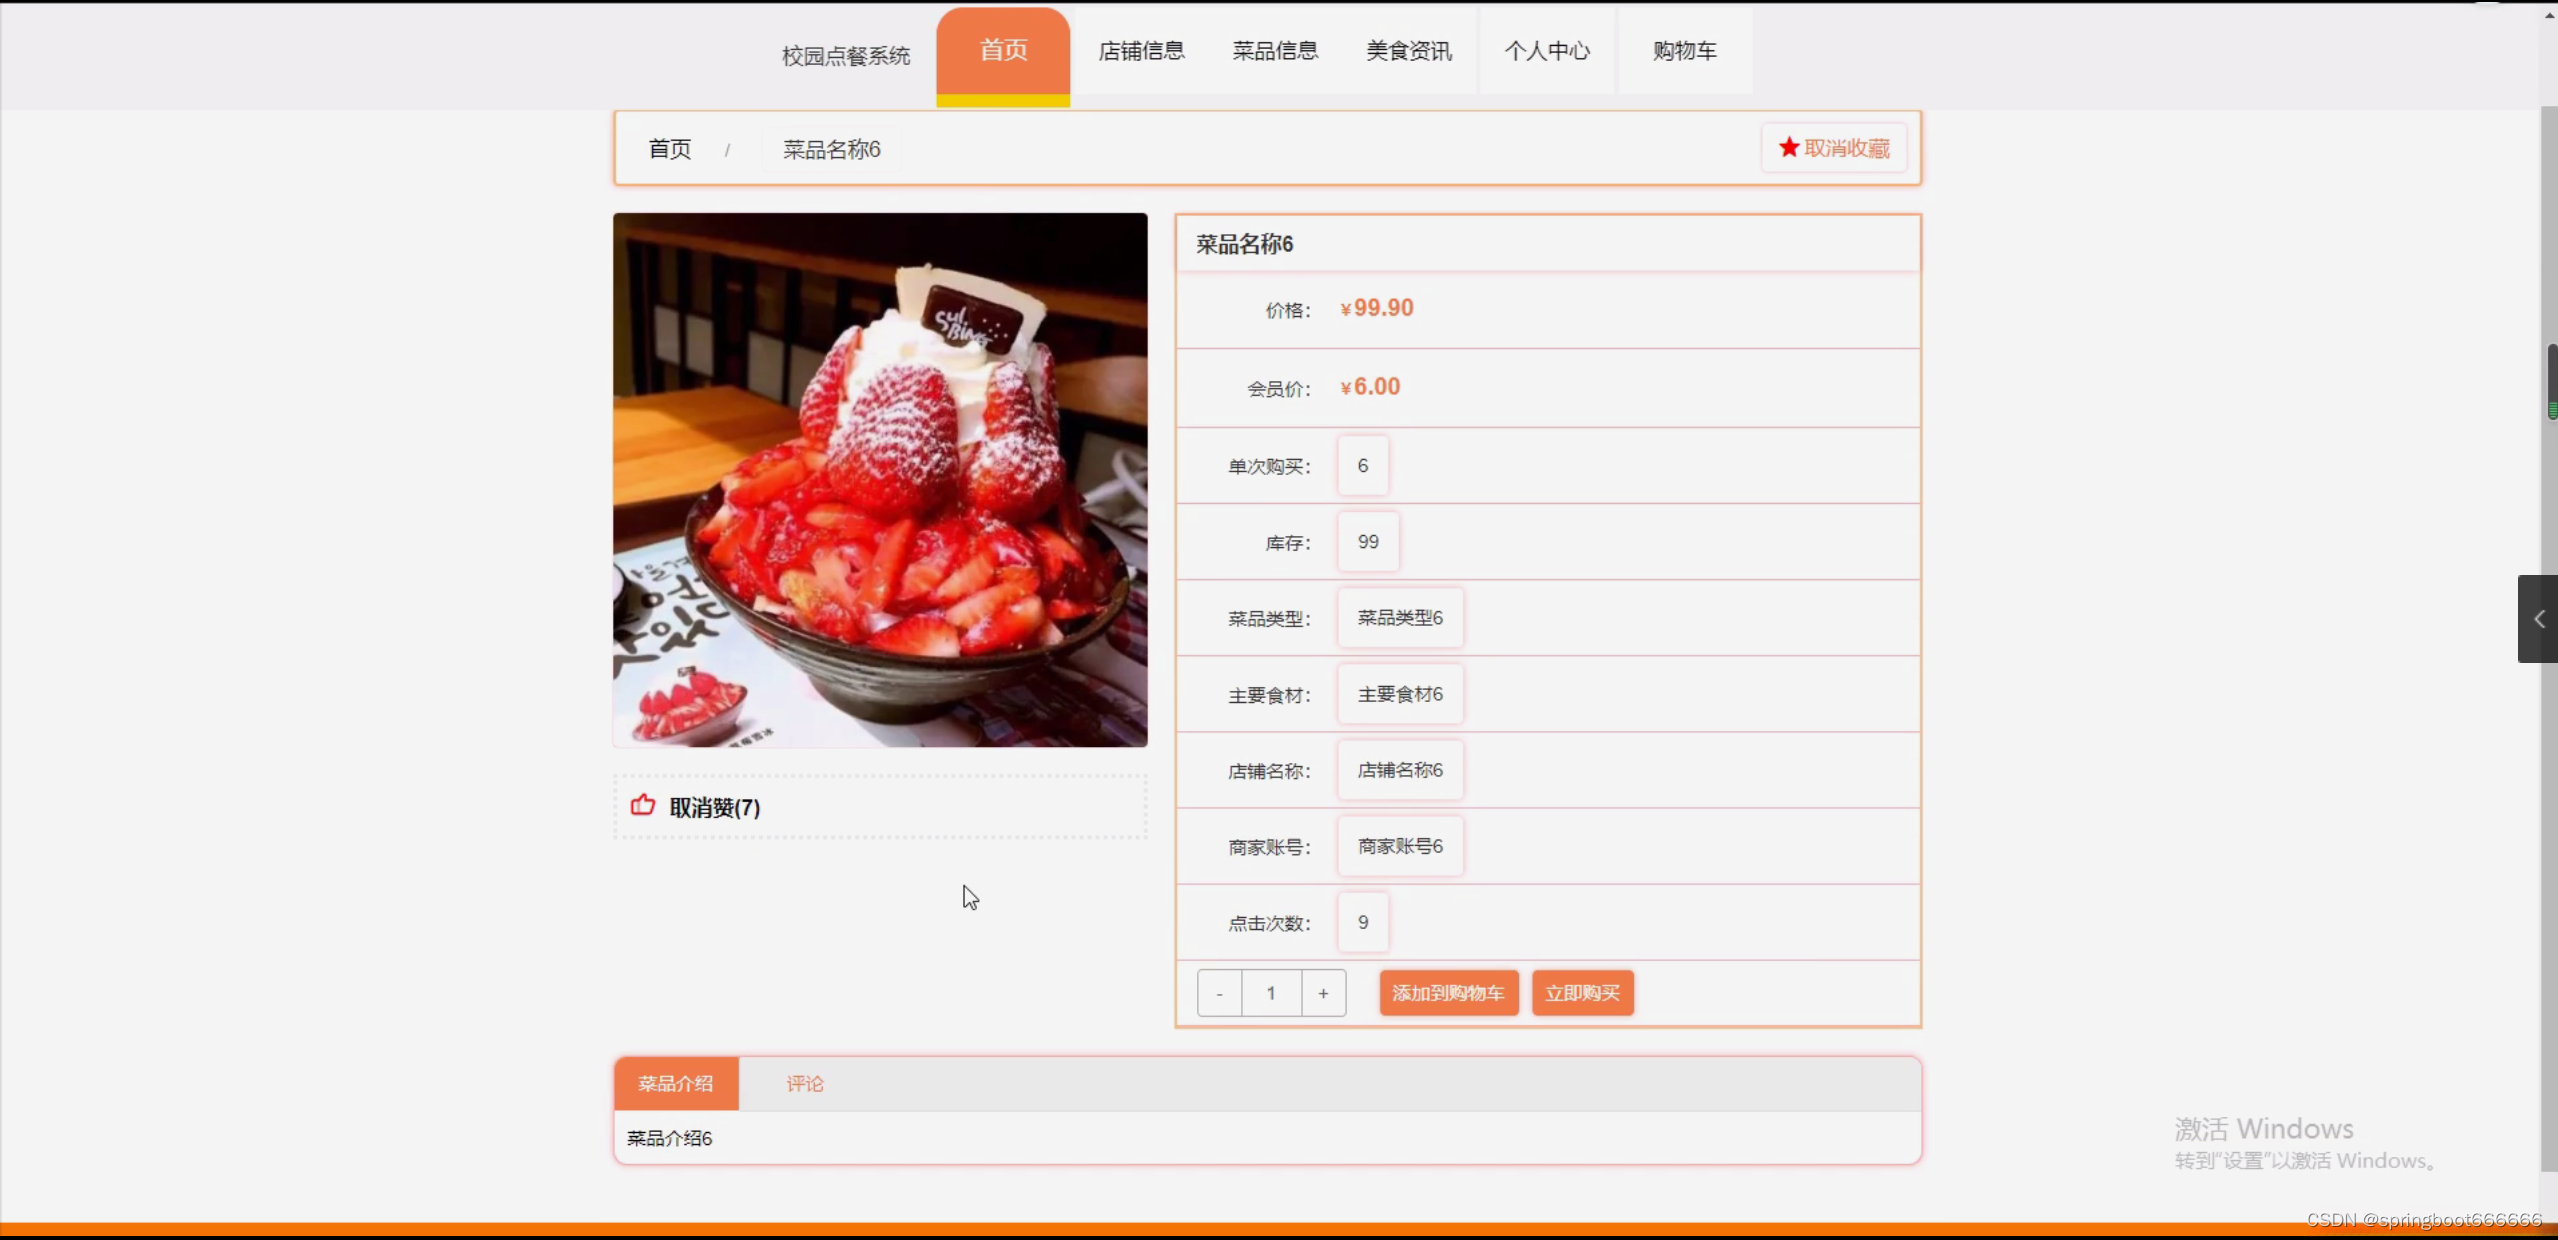
Task: Increase quantity with the plus button
Action: [1323, 993]
